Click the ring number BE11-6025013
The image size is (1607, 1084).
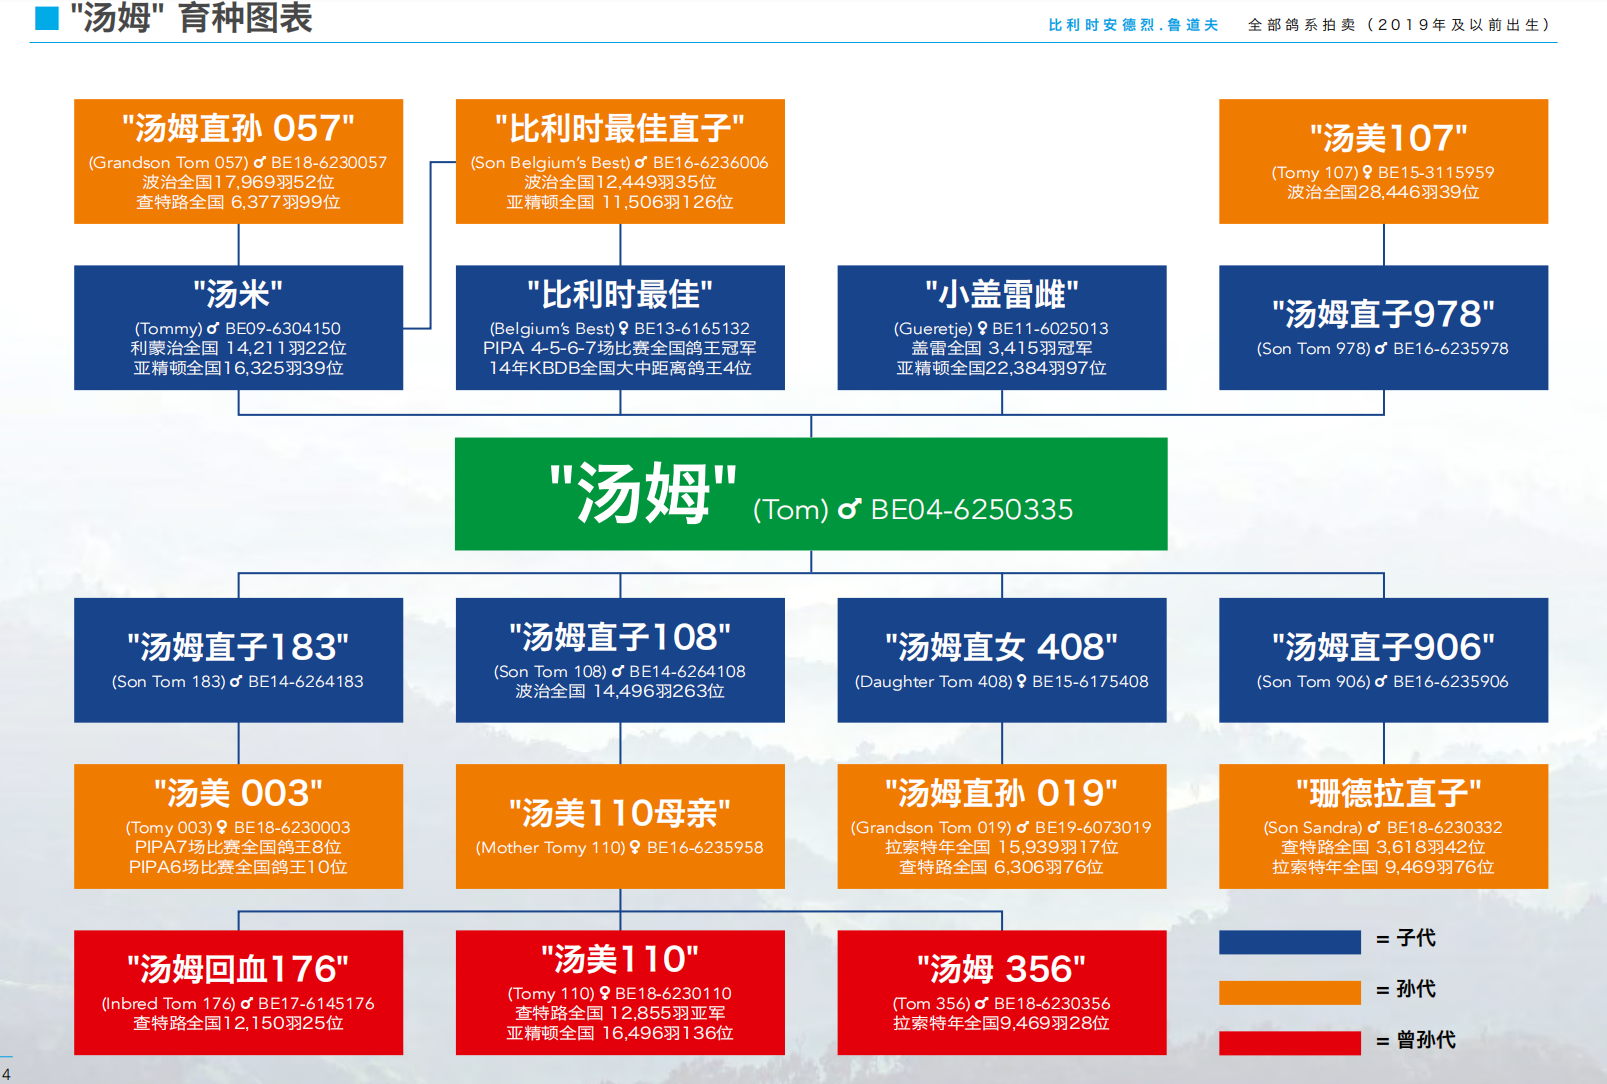tap(1050, 328)
